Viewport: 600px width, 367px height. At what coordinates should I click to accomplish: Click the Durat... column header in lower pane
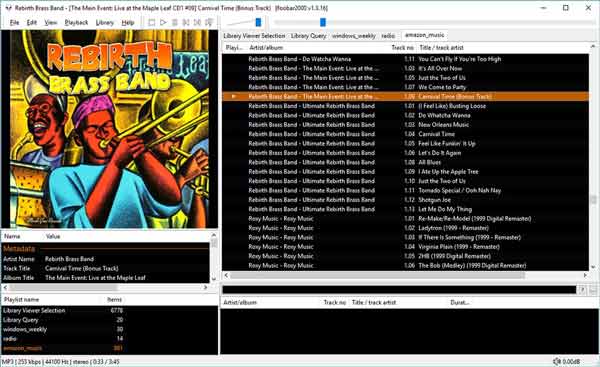pyautogui.click(x=460, y=303)
